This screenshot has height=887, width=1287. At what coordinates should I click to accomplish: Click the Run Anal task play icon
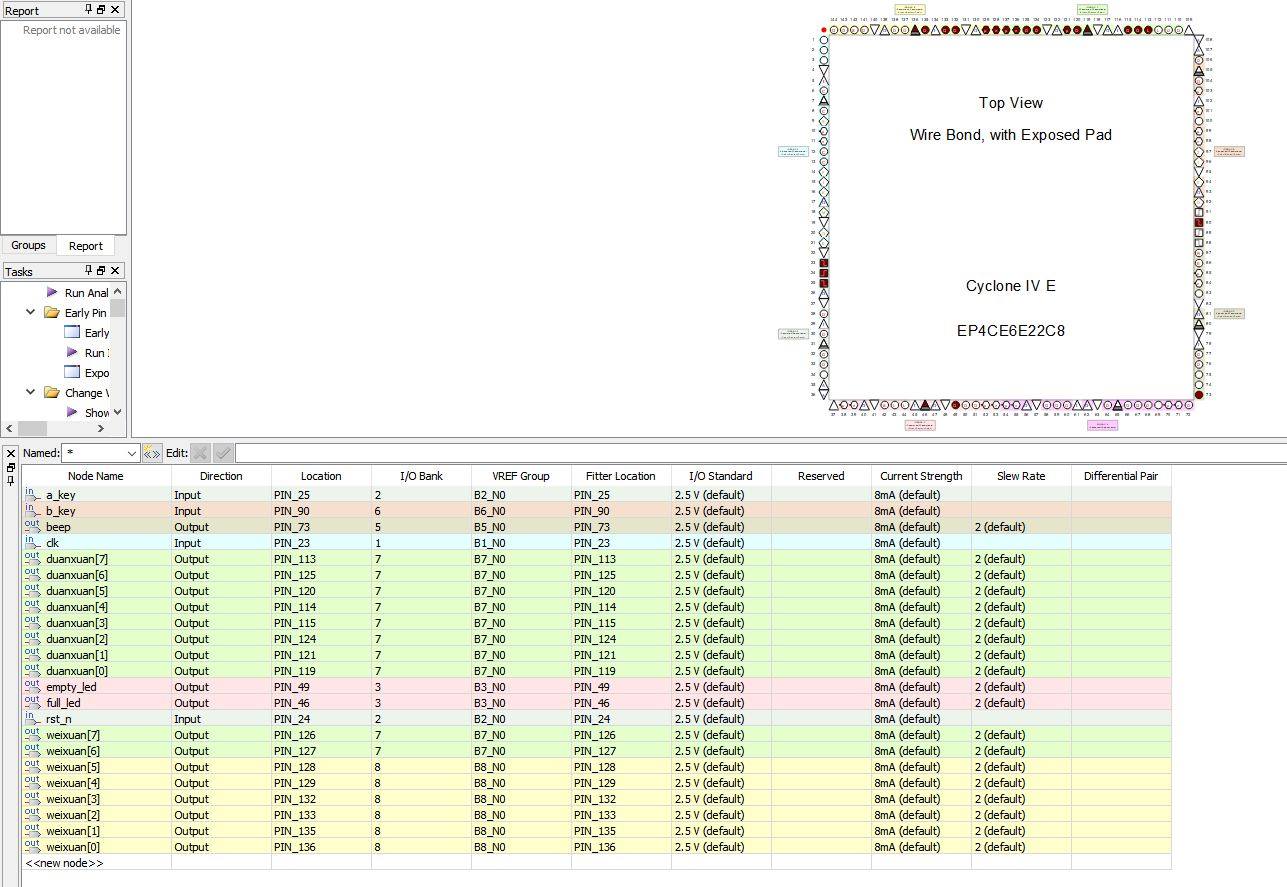pyautogui.click(x=52, y=292)
